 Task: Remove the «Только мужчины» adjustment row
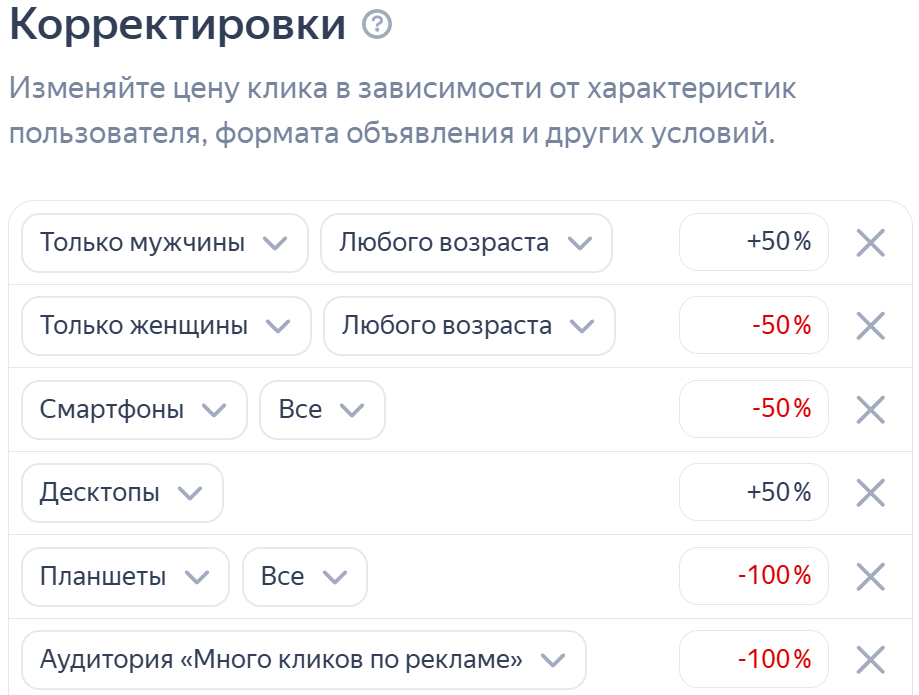coord(869,242)
